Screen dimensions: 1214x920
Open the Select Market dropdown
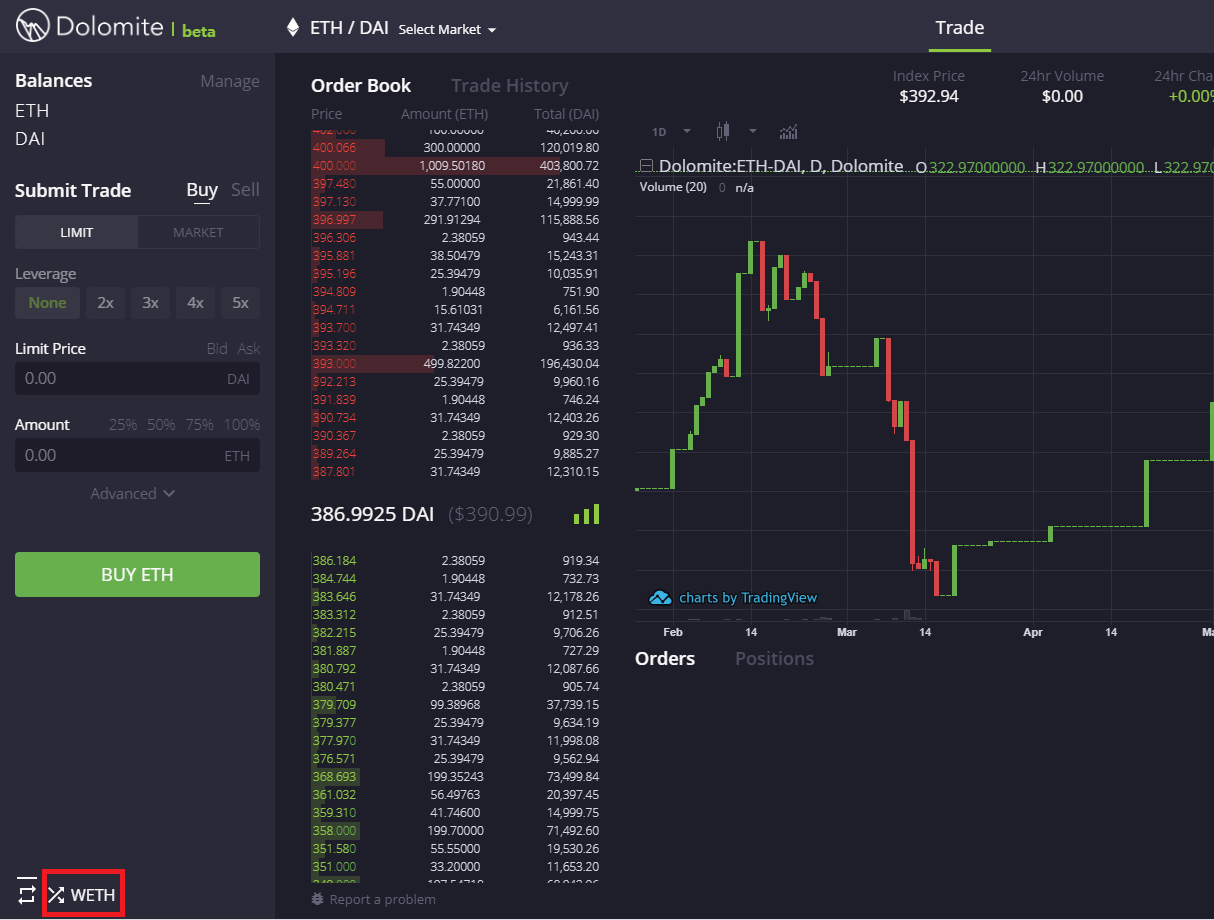pos(447,29)
